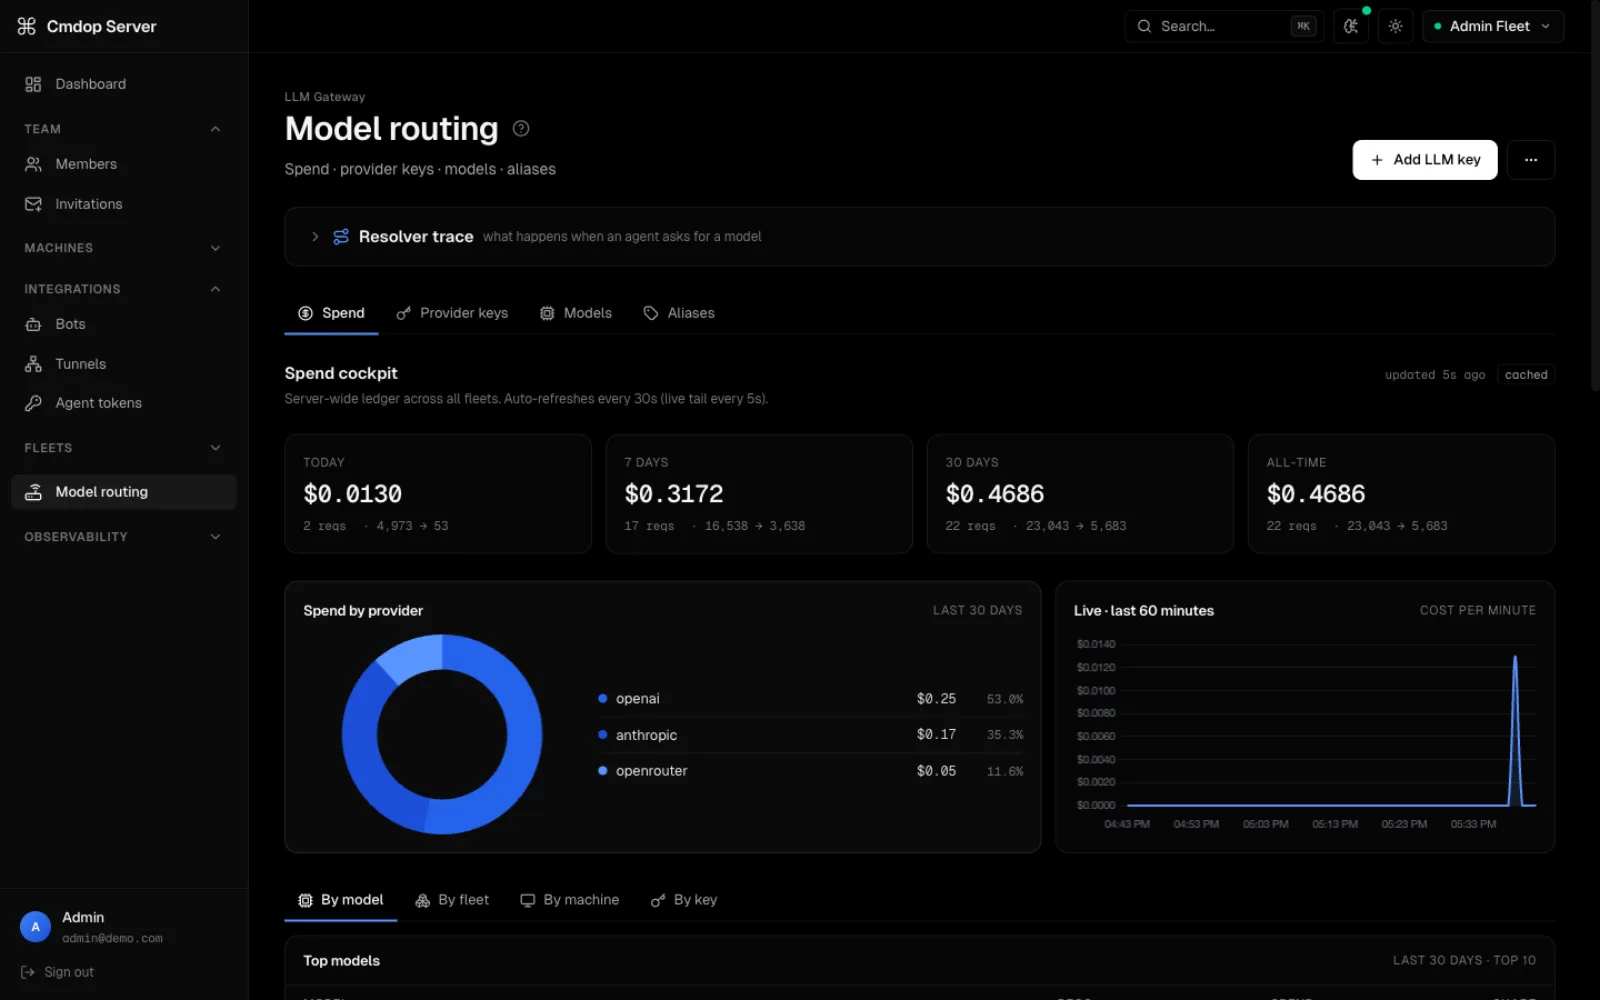This screenshot has height=1000, width=1600.
Task: Click the admin@demo.com email text
Action: [x=112, y=939]
